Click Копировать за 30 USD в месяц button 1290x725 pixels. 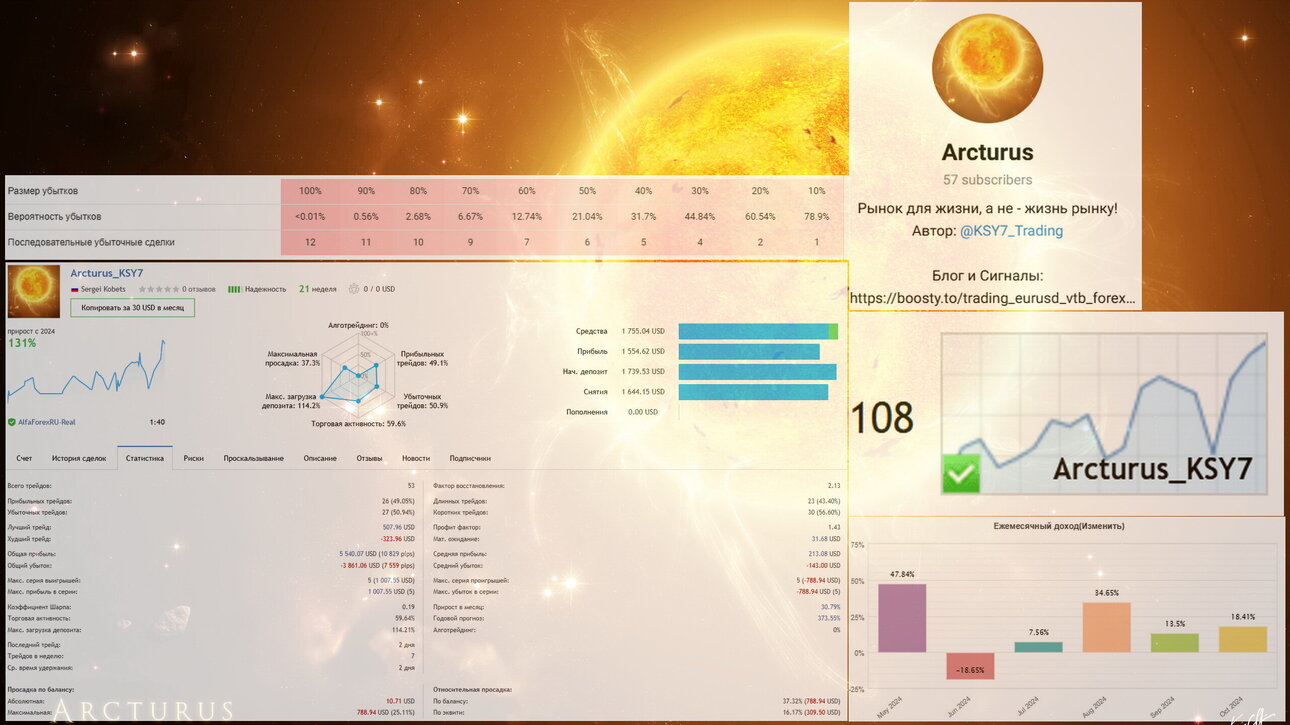[132, 308]
